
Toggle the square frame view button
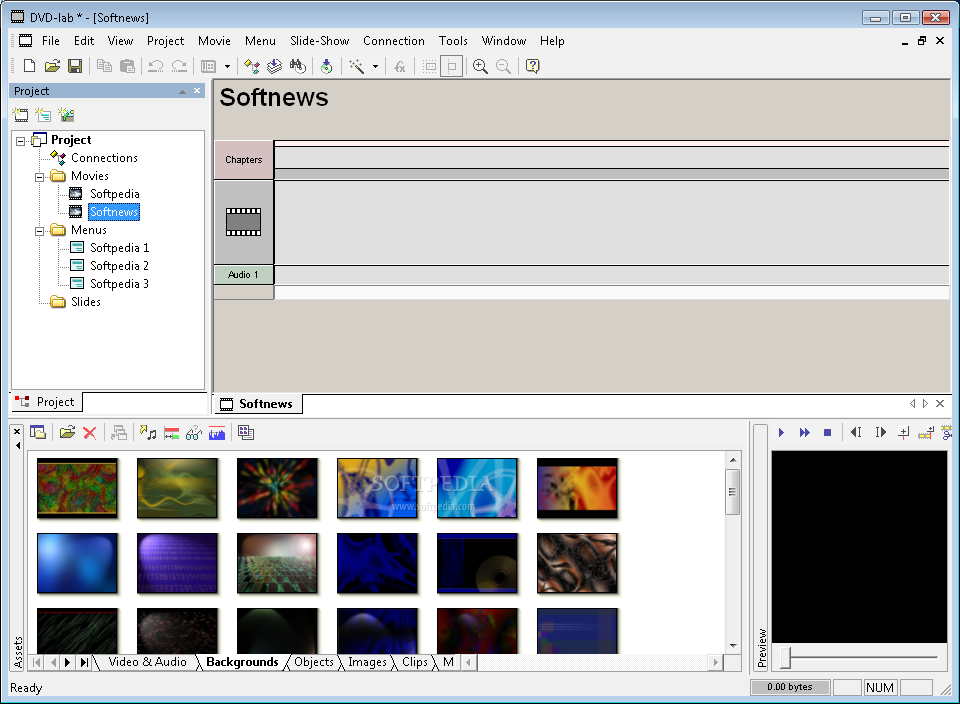click(452, 66)
